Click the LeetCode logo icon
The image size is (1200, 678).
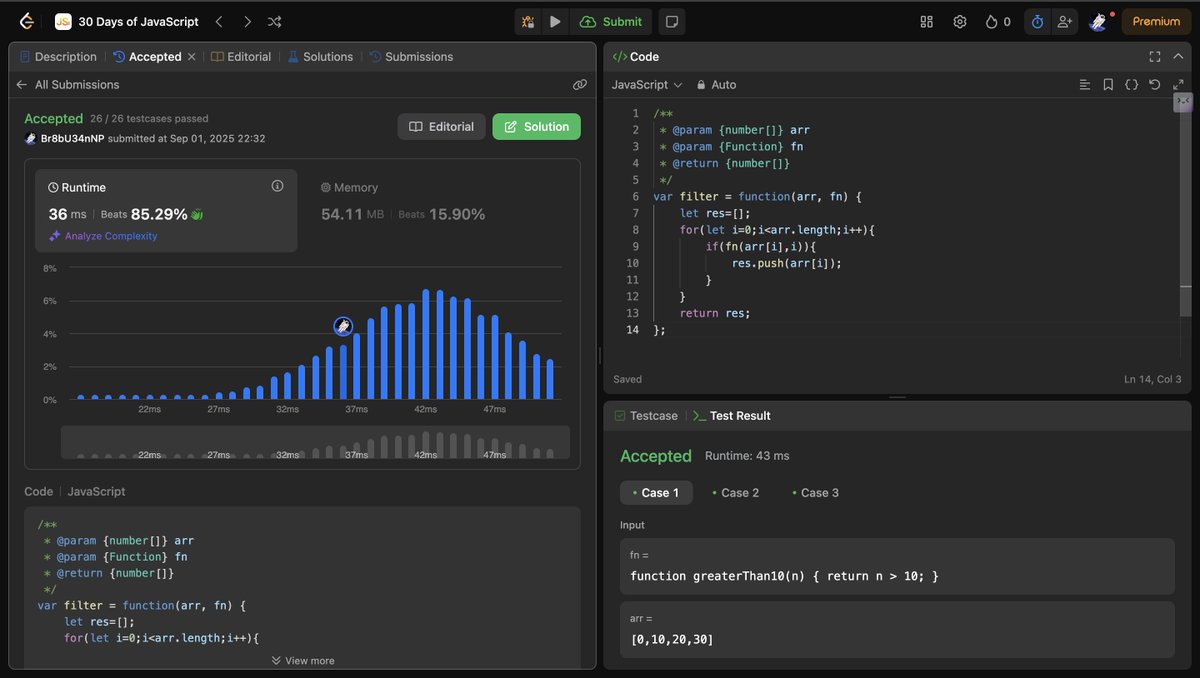(x=27, y=21)
